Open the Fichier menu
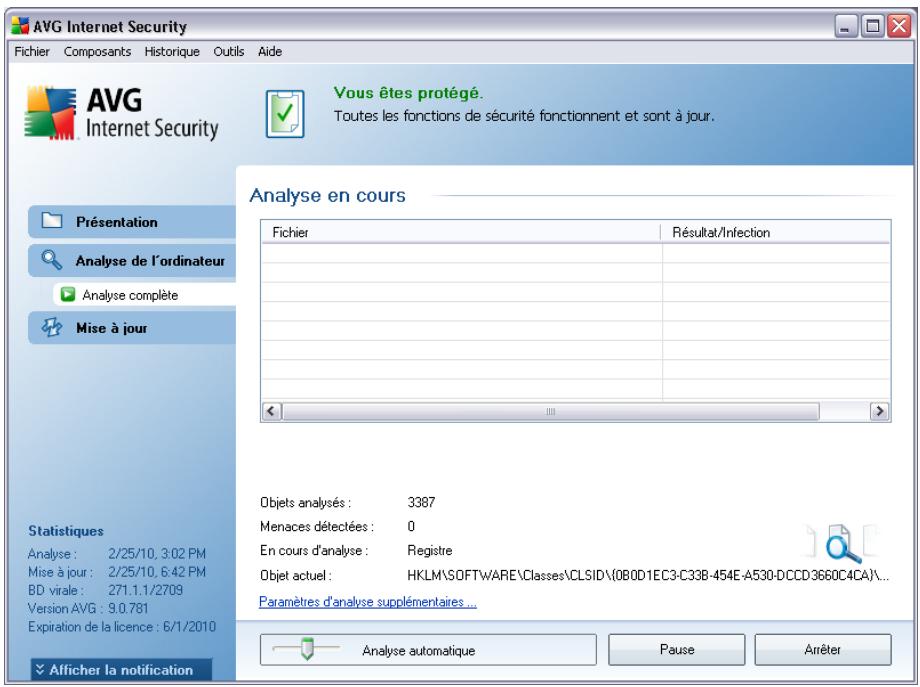The height and width of the screenshot is (687, 920). click(x=32, y=52)
